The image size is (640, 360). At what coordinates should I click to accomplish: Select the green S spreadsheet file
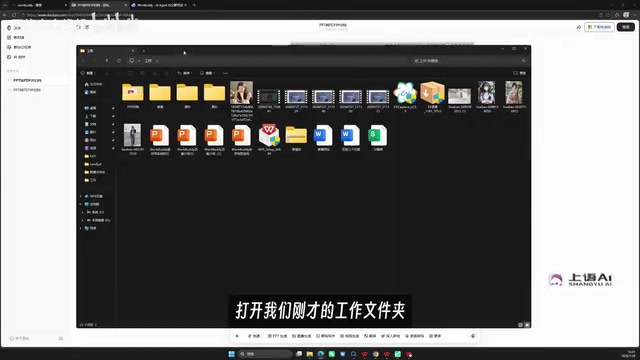[378, 138]
